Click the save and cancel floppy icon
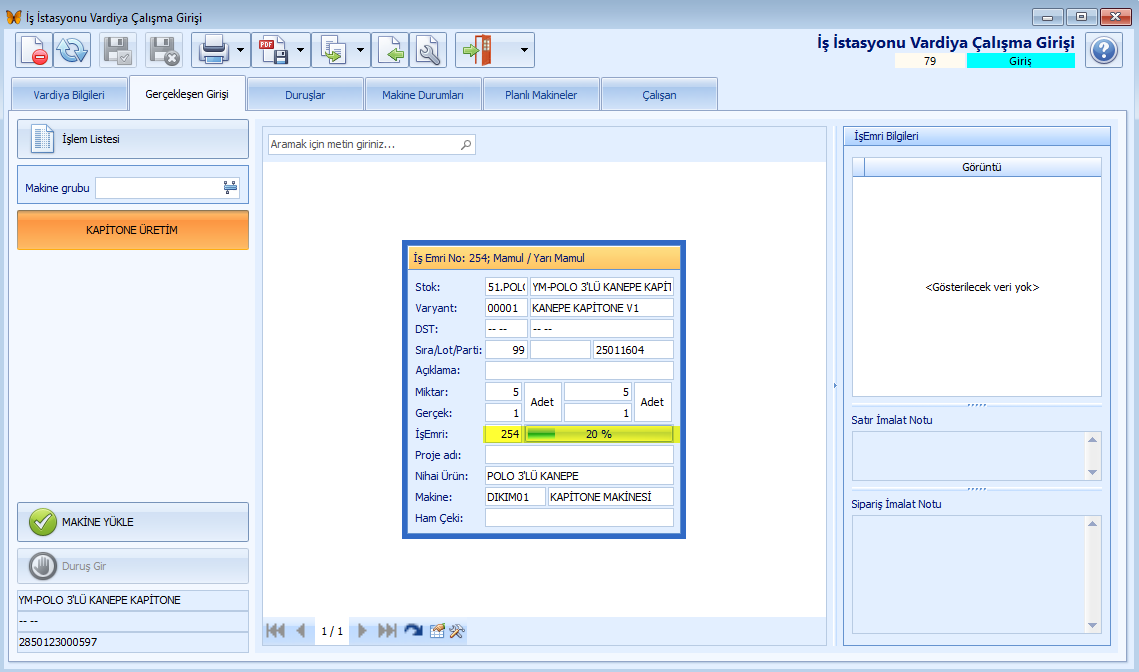This screenshot has width=1139, height=672. point(163,51)
